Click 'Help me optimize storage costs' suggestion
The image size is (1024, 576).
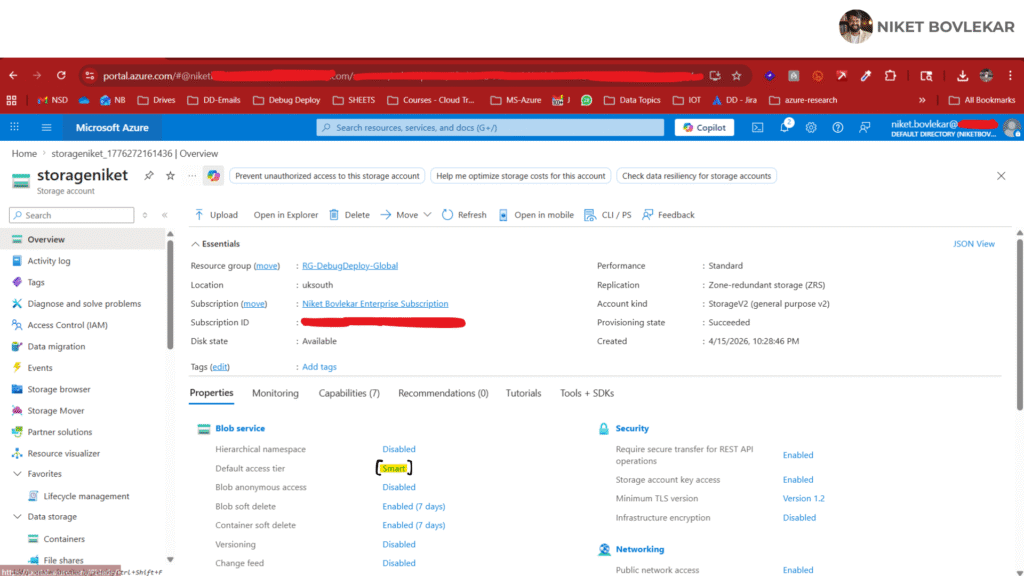(x=520, y=176)
